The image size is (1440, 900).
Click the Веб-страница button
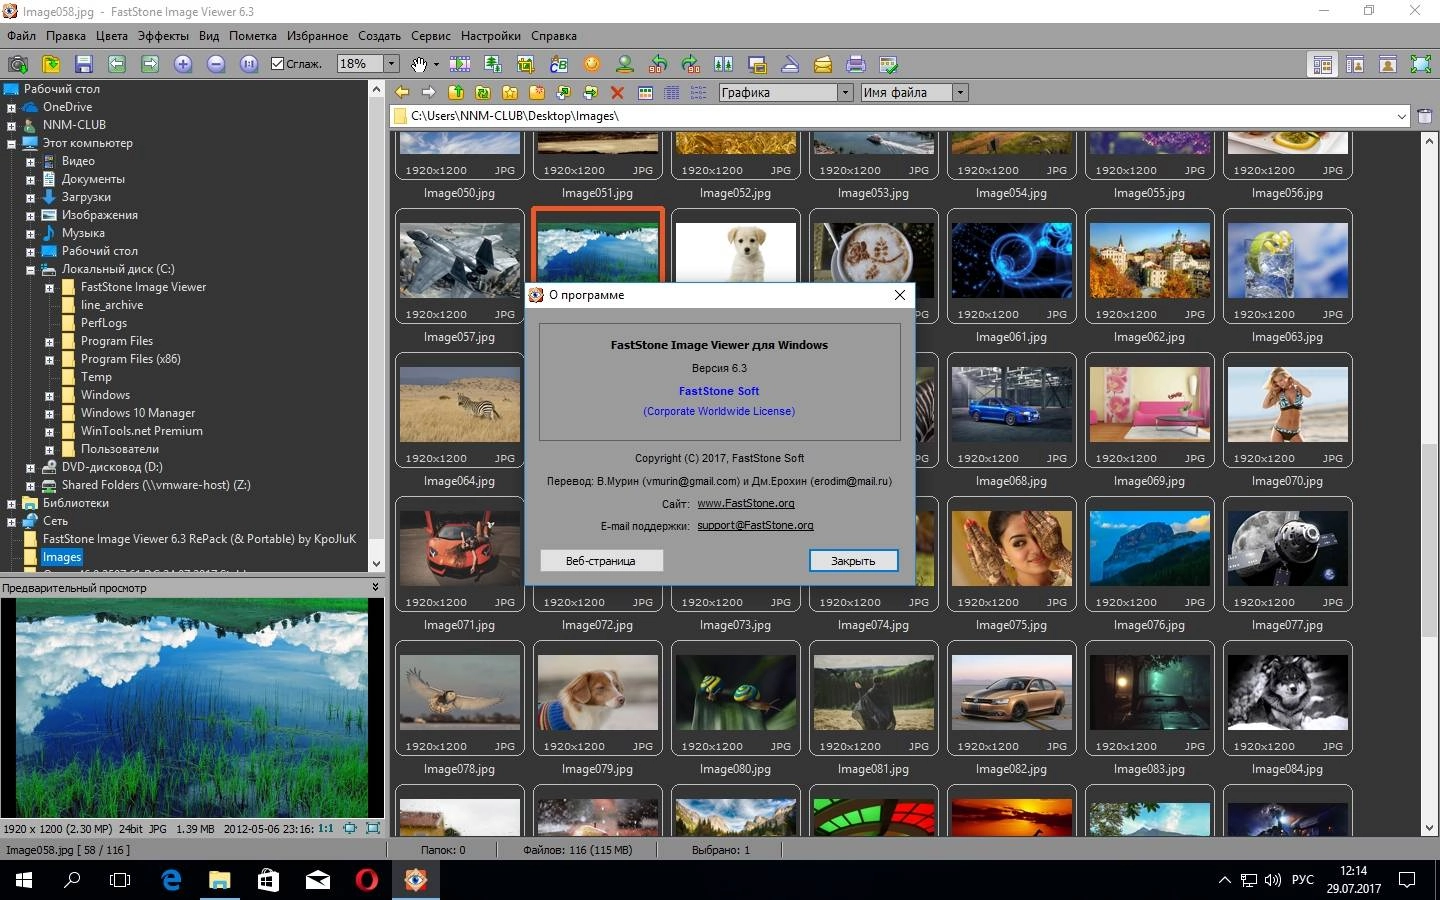click(600, 561)
